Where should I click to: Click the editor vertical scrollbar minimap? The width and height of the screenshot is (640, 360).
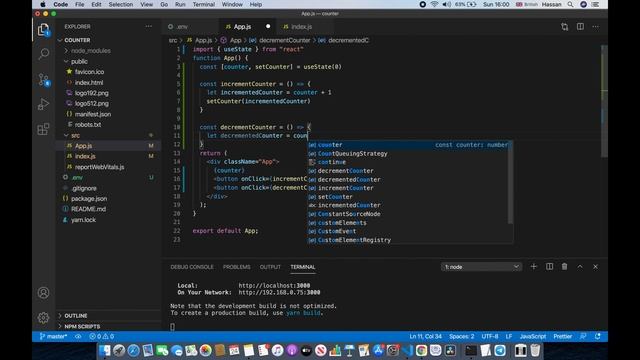(x=604, y=101)
